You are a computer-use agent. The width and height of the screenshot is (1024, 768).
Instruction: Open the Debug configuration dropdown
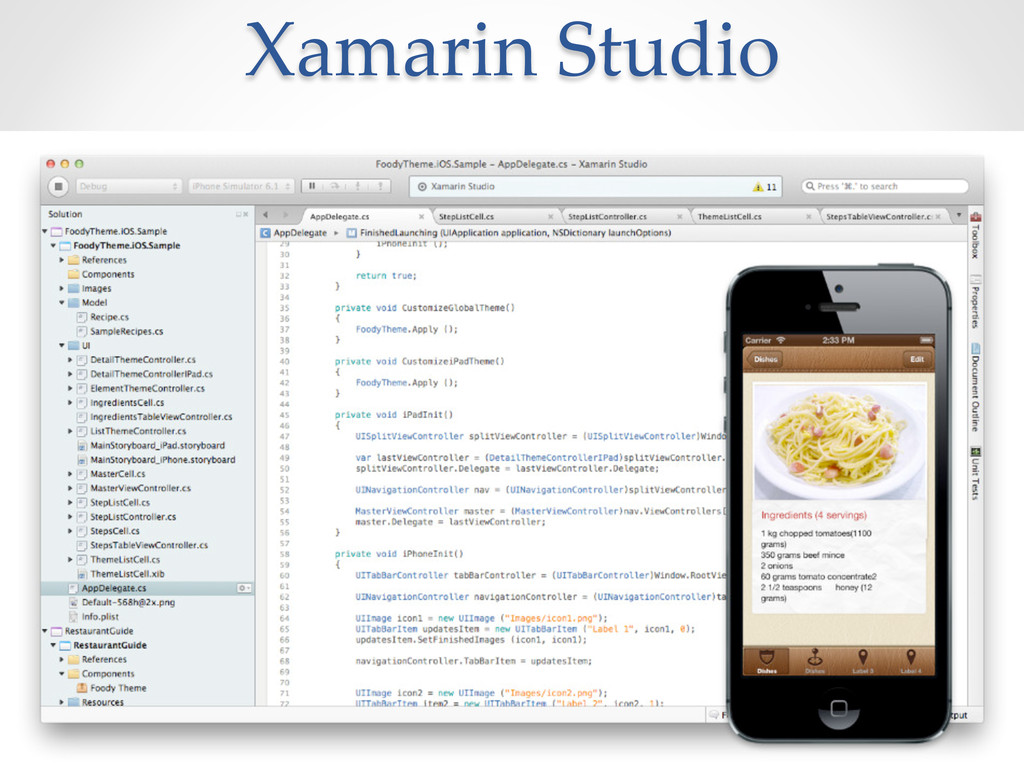pyautogui.click(x=128, y=186)
